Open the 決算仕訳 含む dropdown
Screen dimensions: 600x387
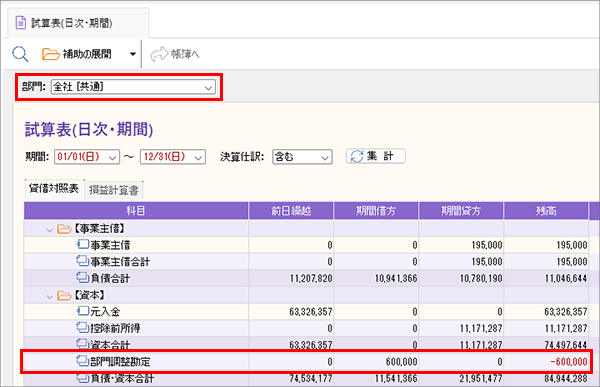[302, 157]
